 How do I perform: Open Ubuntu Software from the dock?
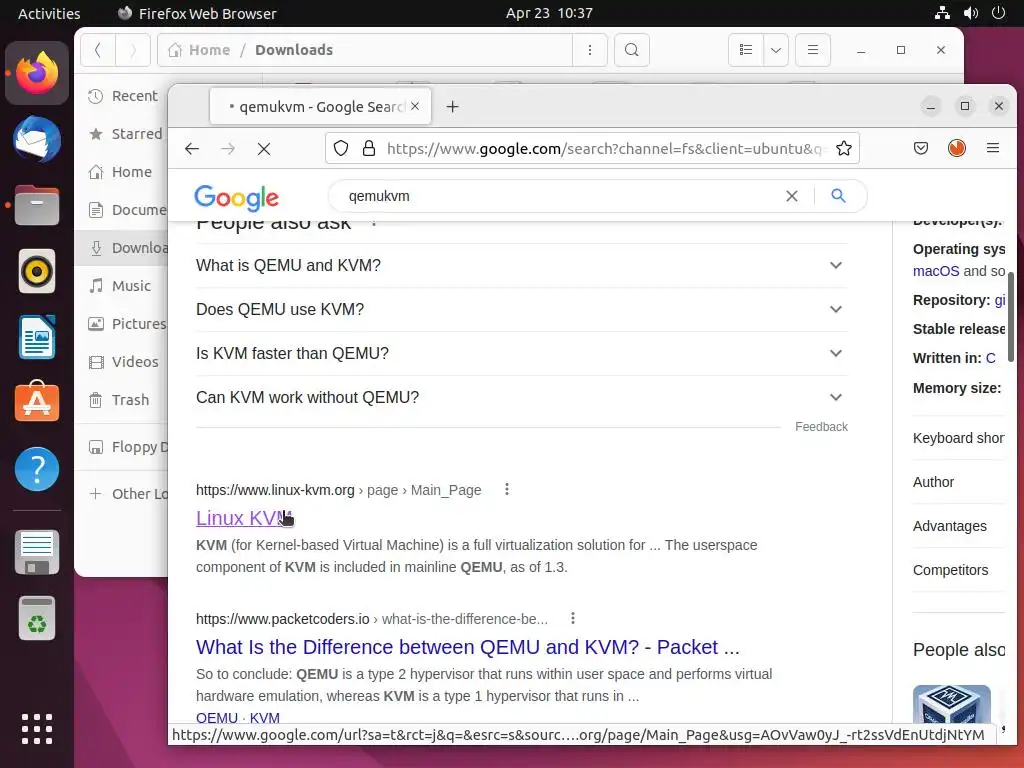pyautogui.click(x=37, y=402)
